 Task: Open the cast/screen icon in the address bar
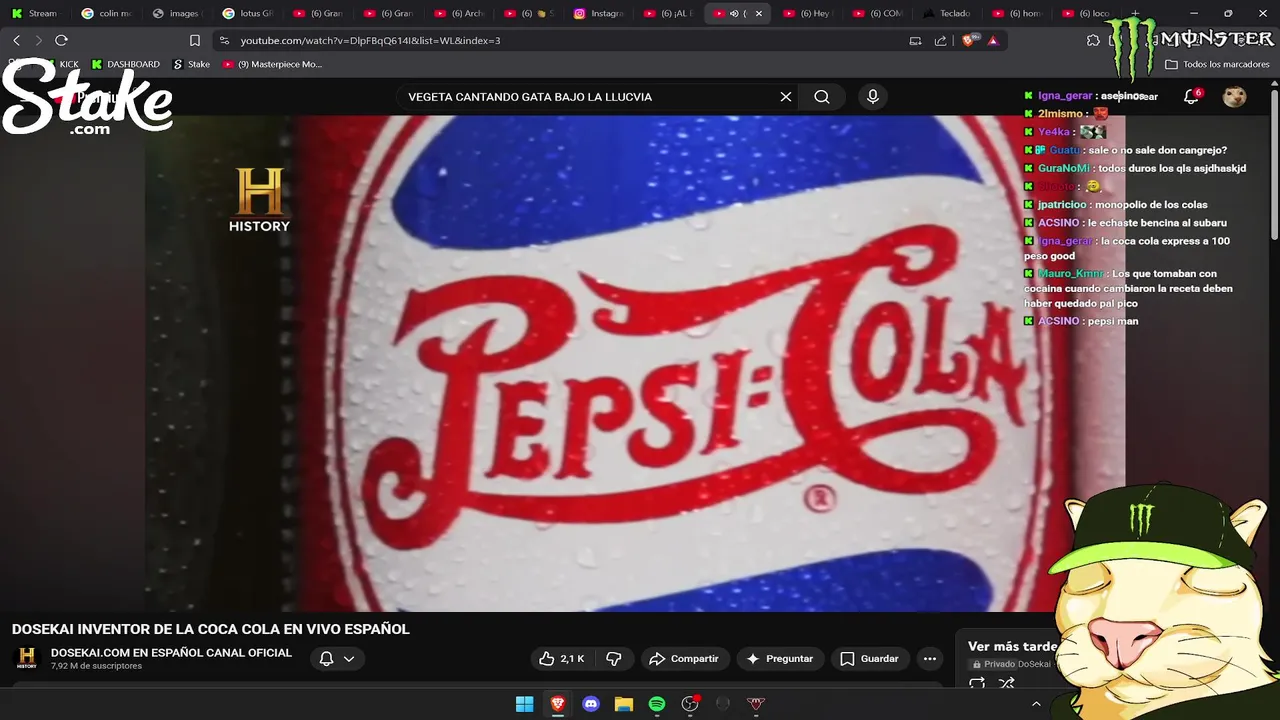pyautogui.click(x=915, y=40)
